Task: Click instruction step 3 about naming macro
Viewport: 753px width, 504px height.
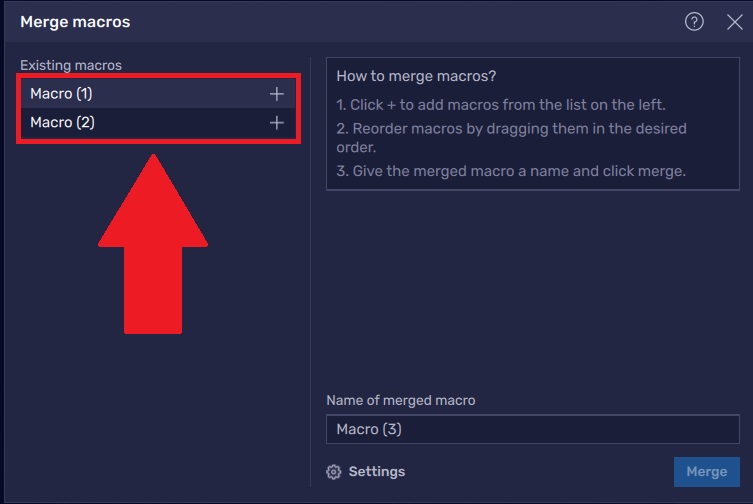Action: pos(511,171)
